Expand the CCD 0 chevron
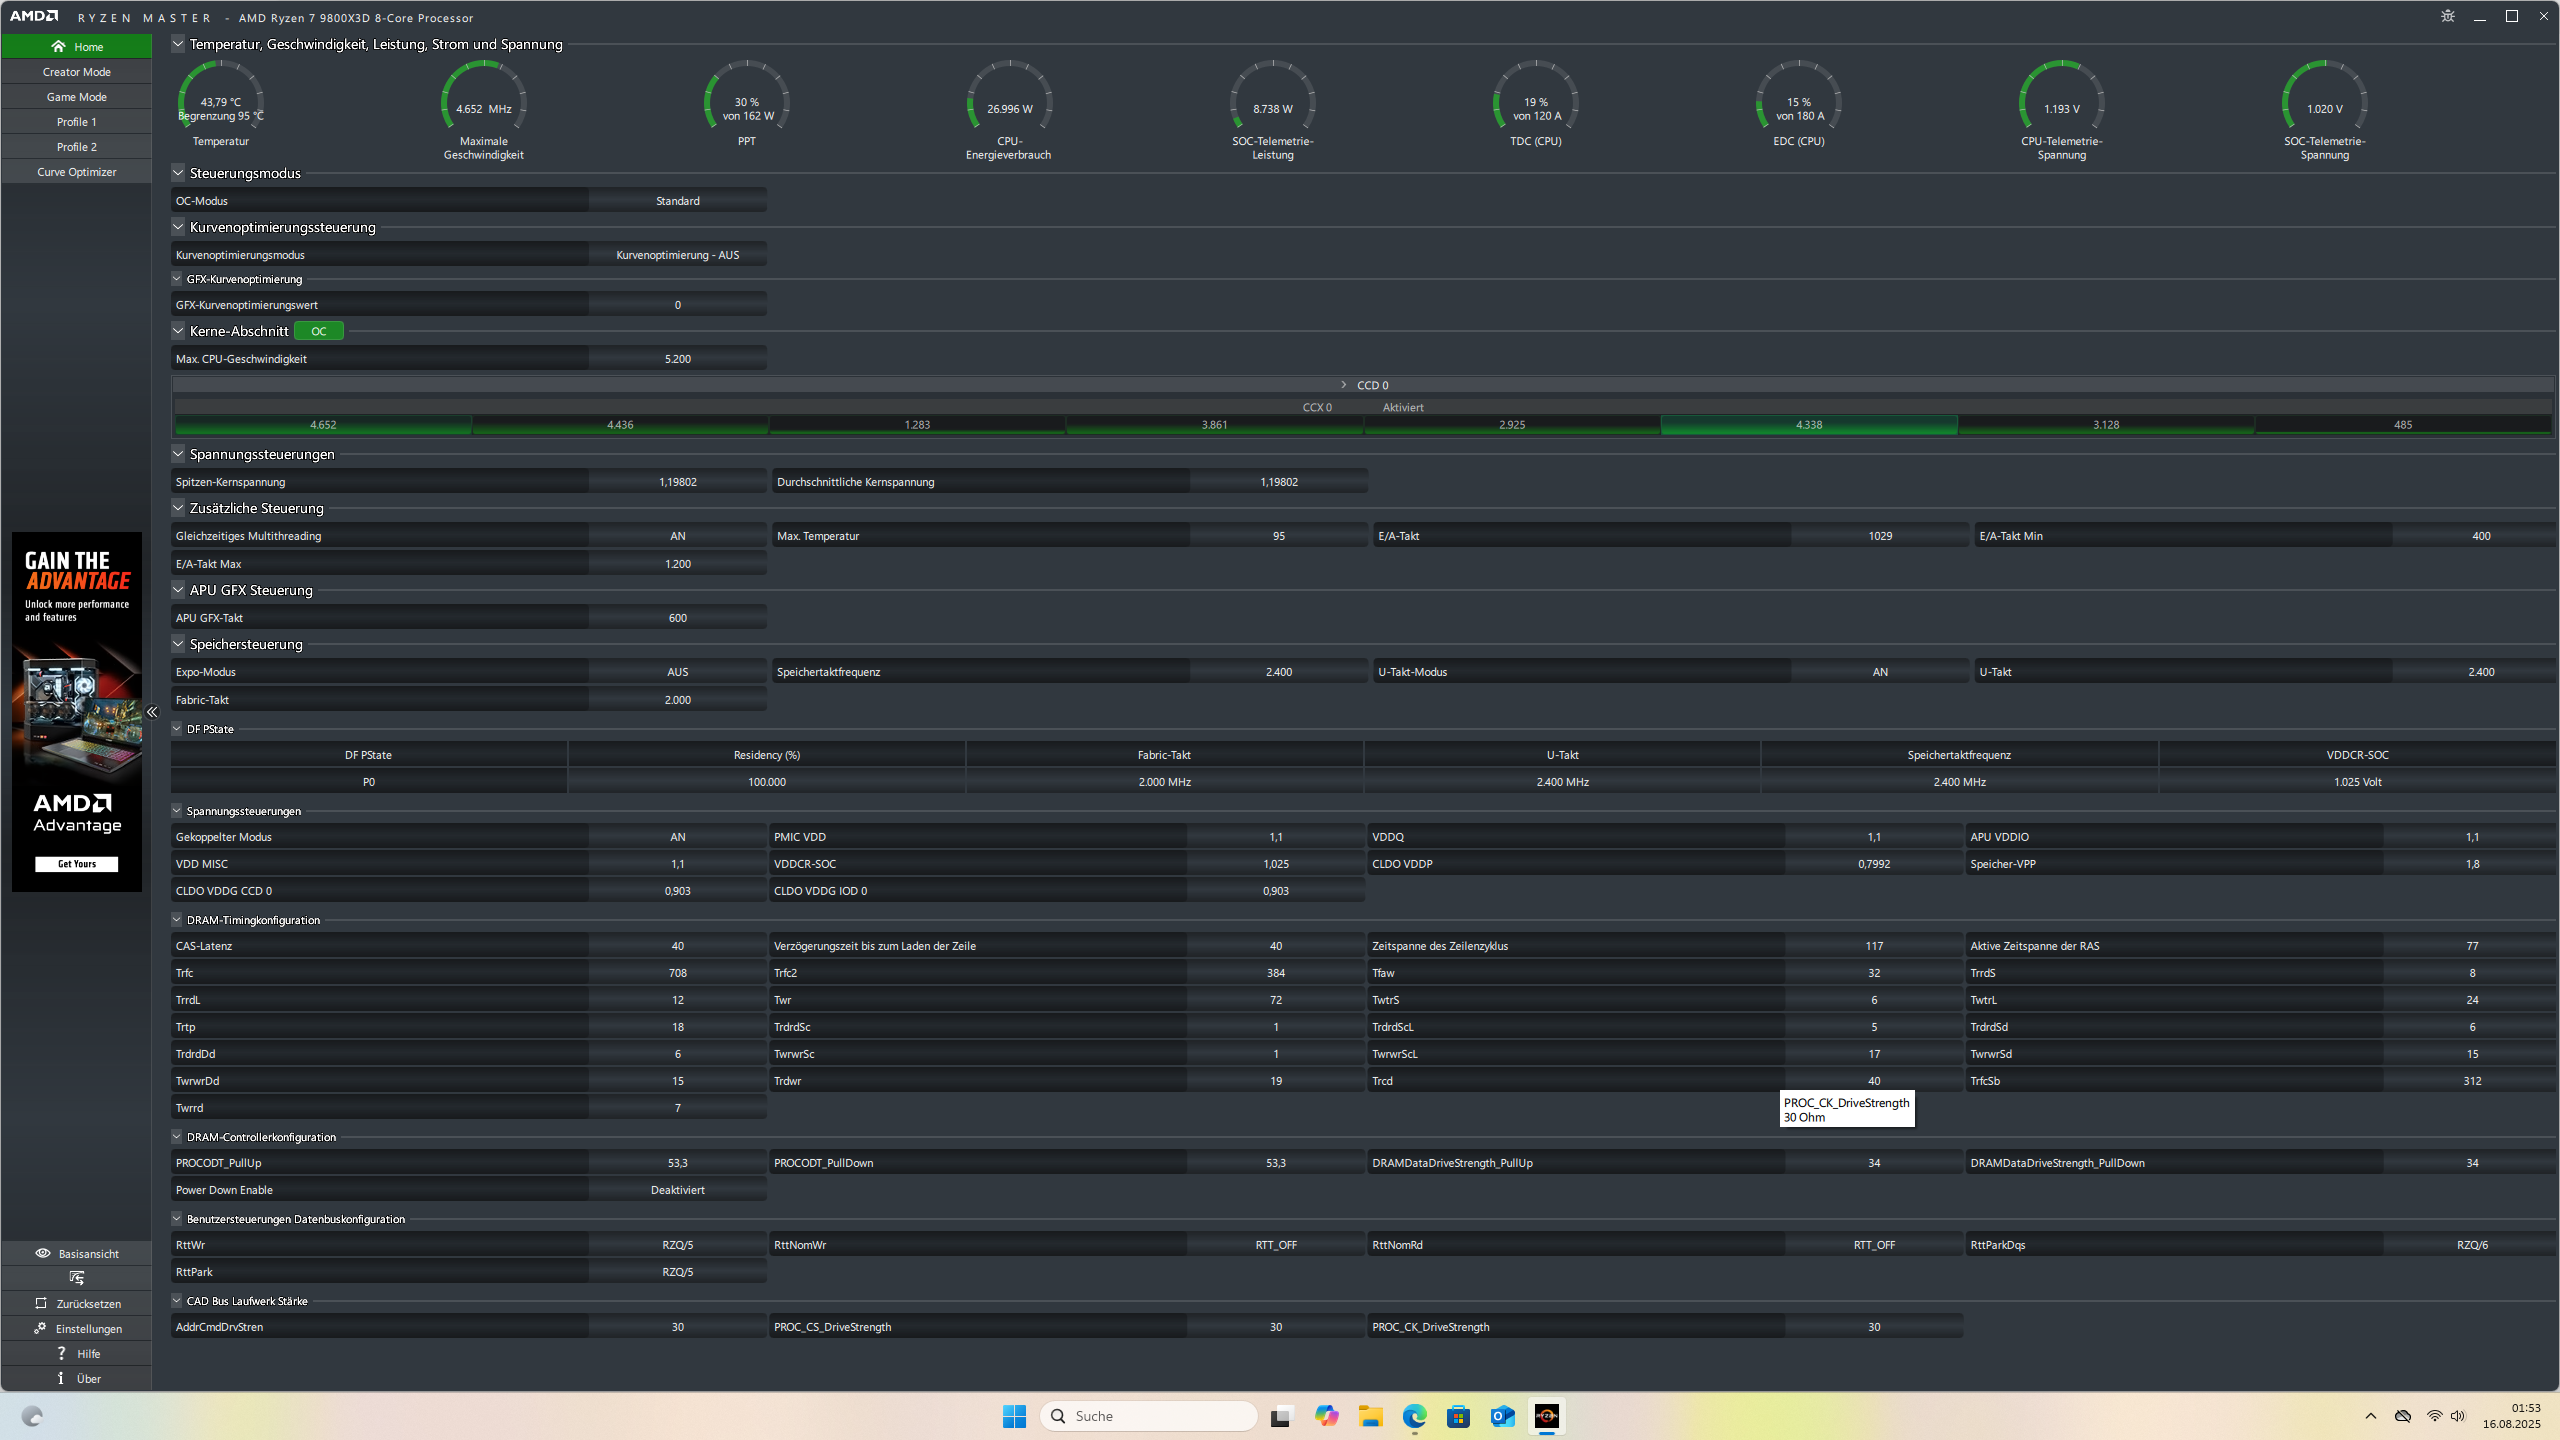 [x=1343, y=385]
